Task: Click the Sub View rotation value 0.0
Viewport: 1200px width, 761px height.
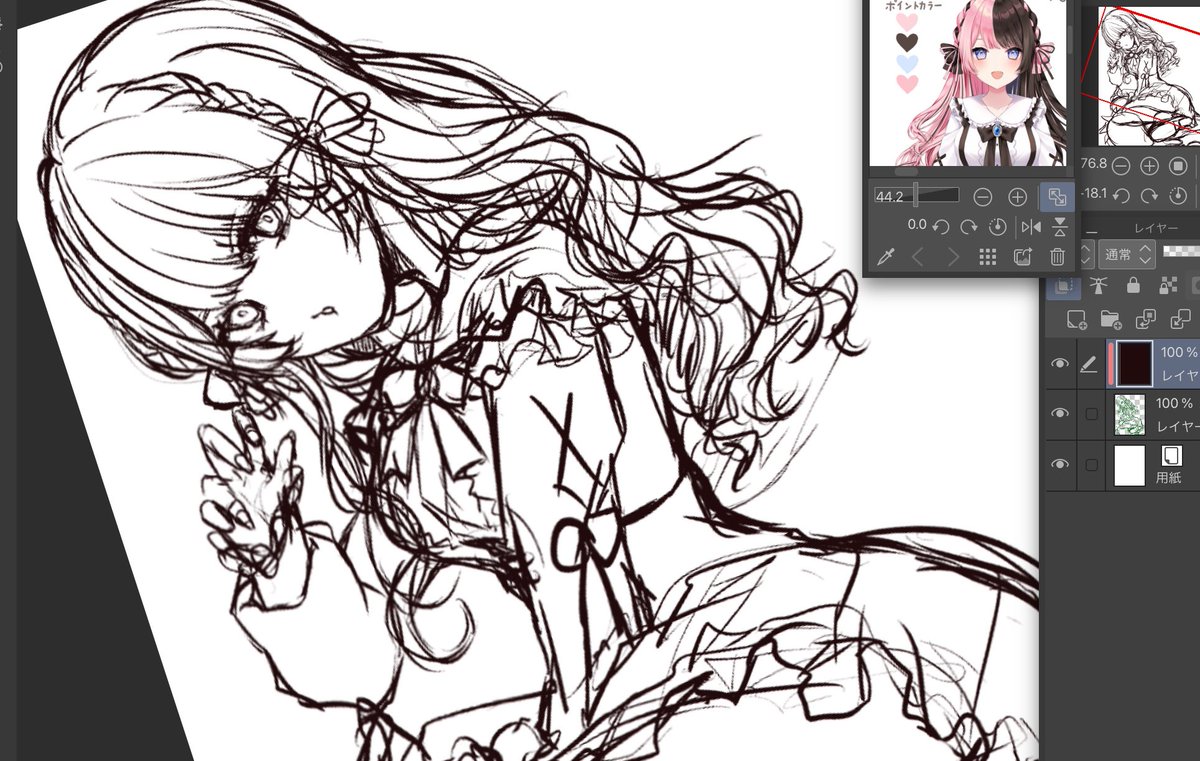Action: (917, 226)
